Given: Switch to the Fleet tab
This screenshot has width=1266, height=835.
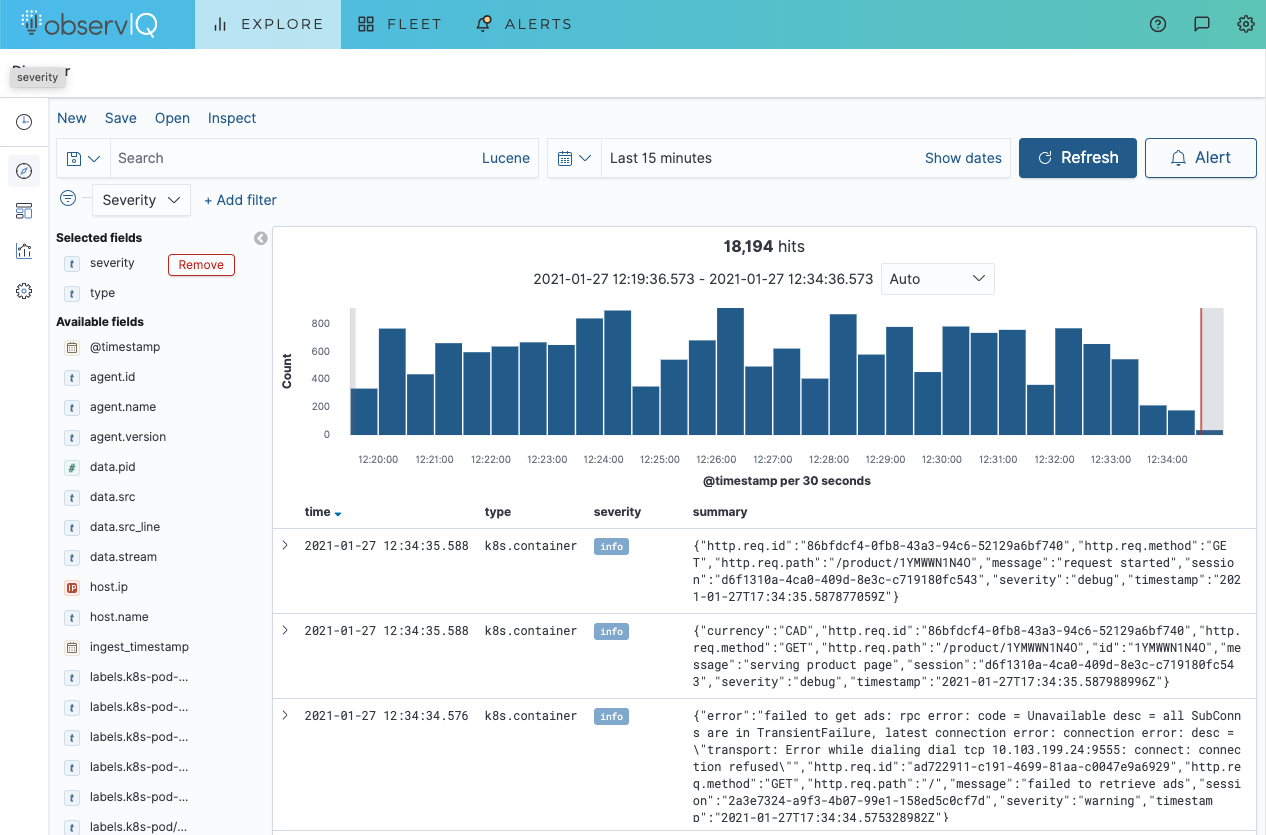Looking at the screenshot, I should (400, 24).
